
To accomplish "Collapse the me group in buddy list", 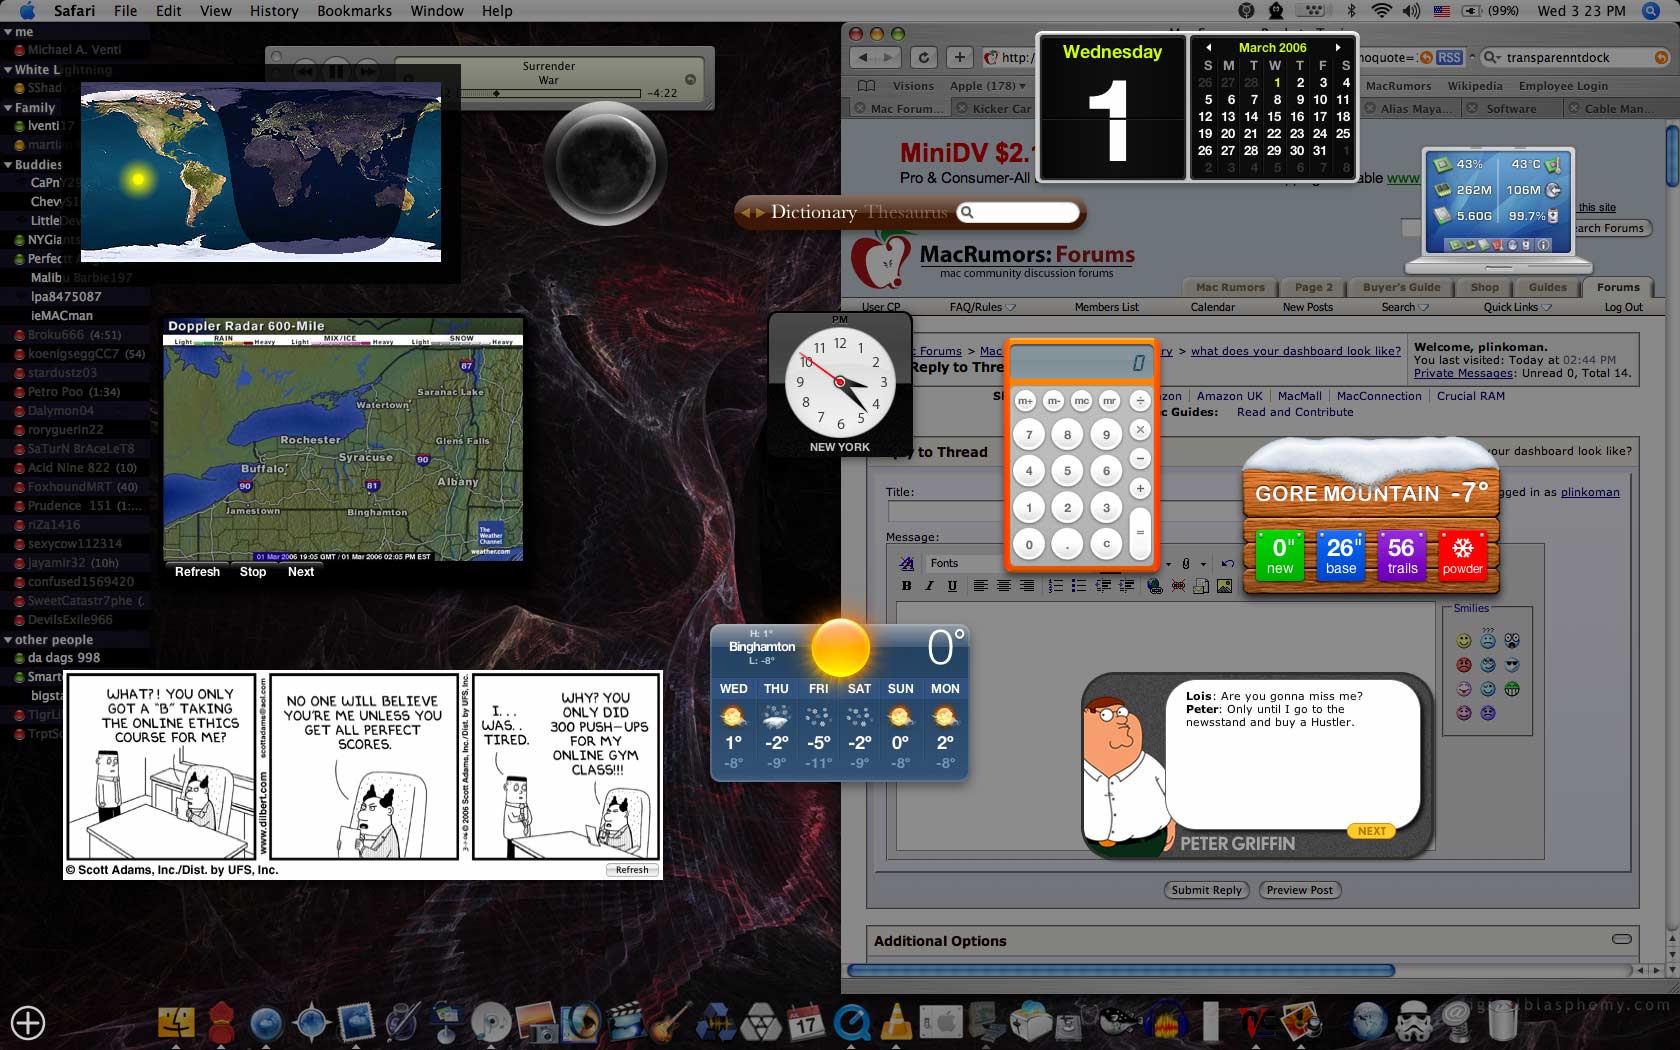I will [8, 32].
